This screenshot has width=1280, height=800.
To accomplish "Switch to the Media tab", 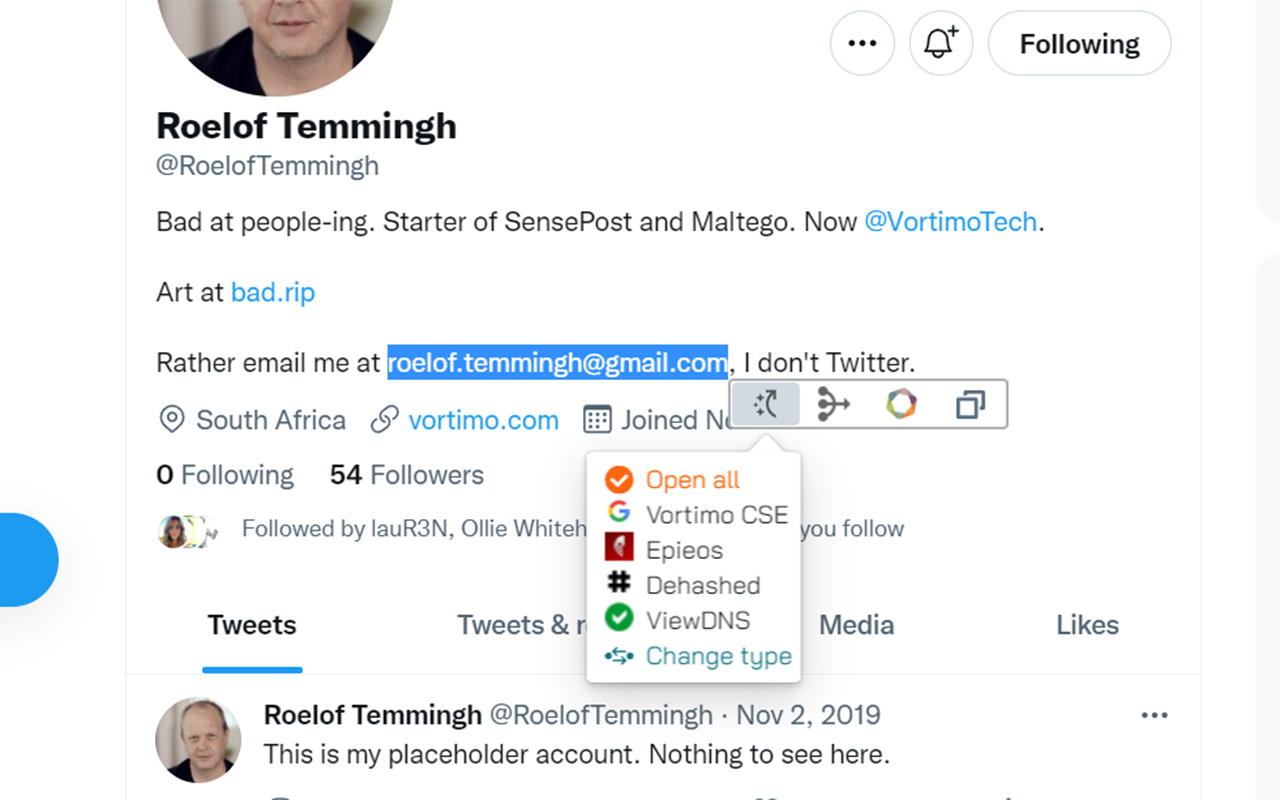I will point(856,625).
